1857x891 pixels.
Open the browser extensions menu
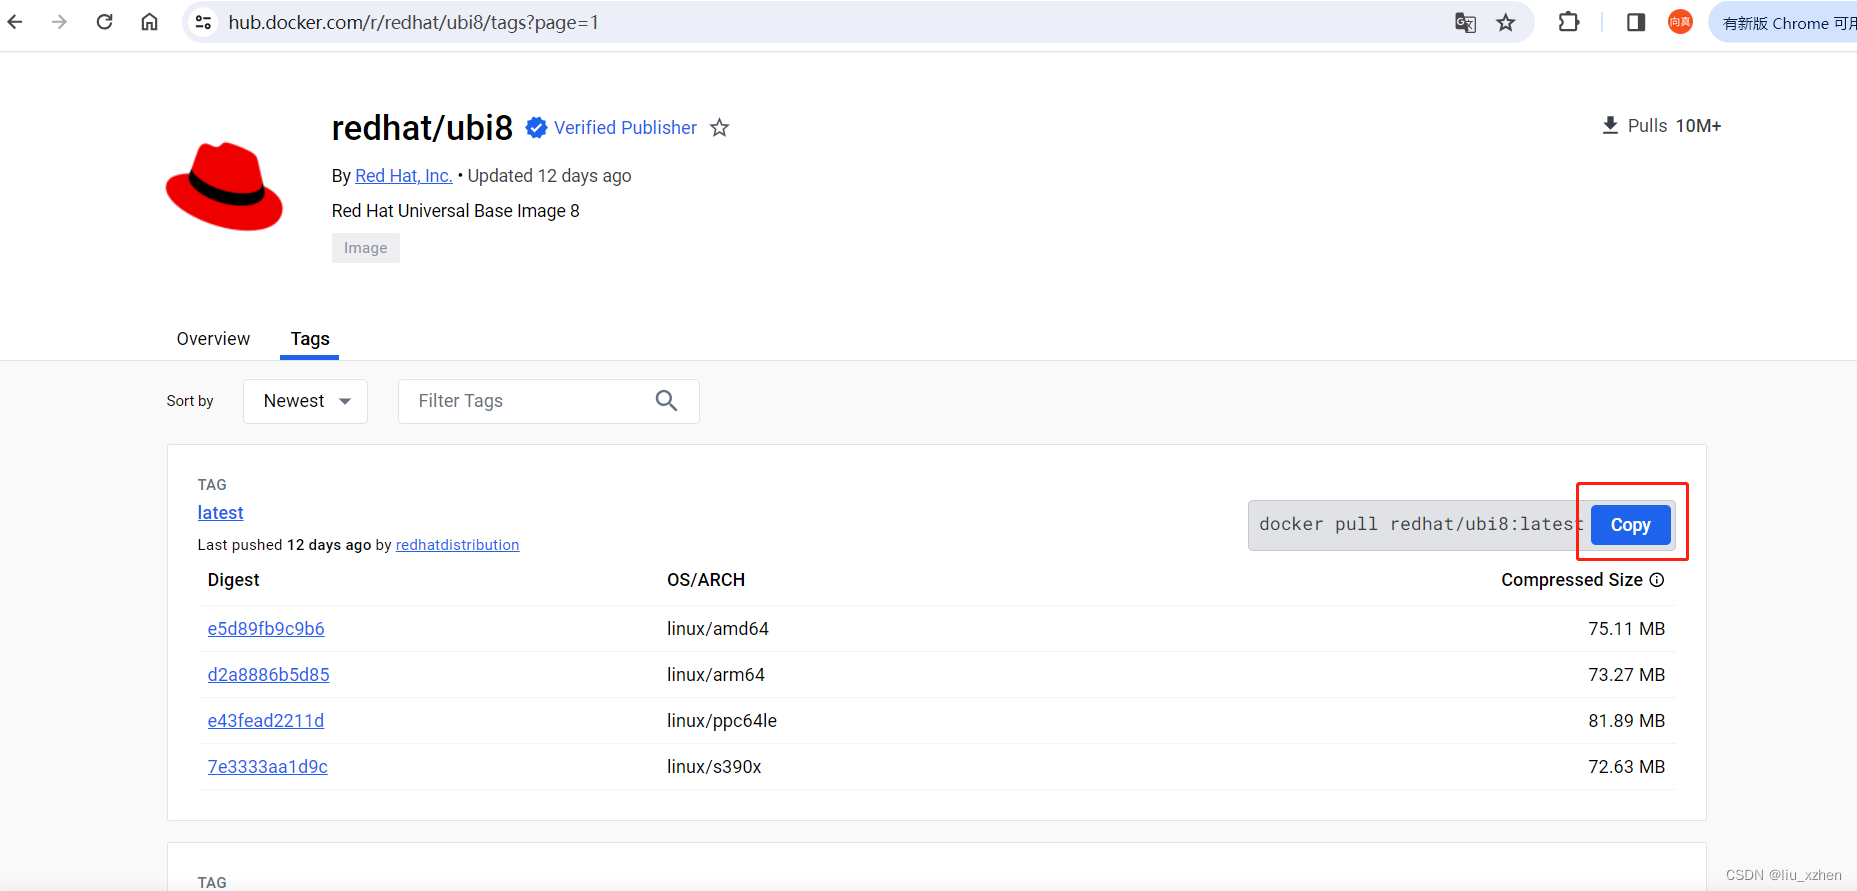coord(1569,22)
